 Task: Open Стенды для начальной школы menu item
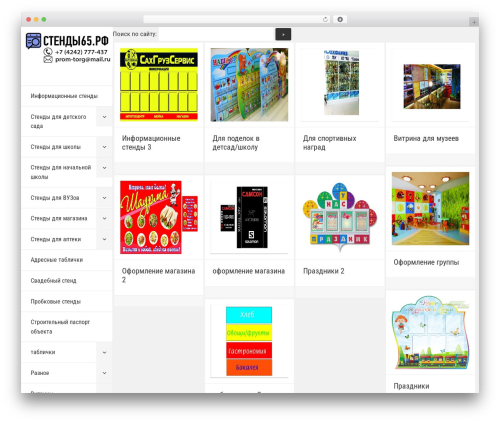pos(61,172)
